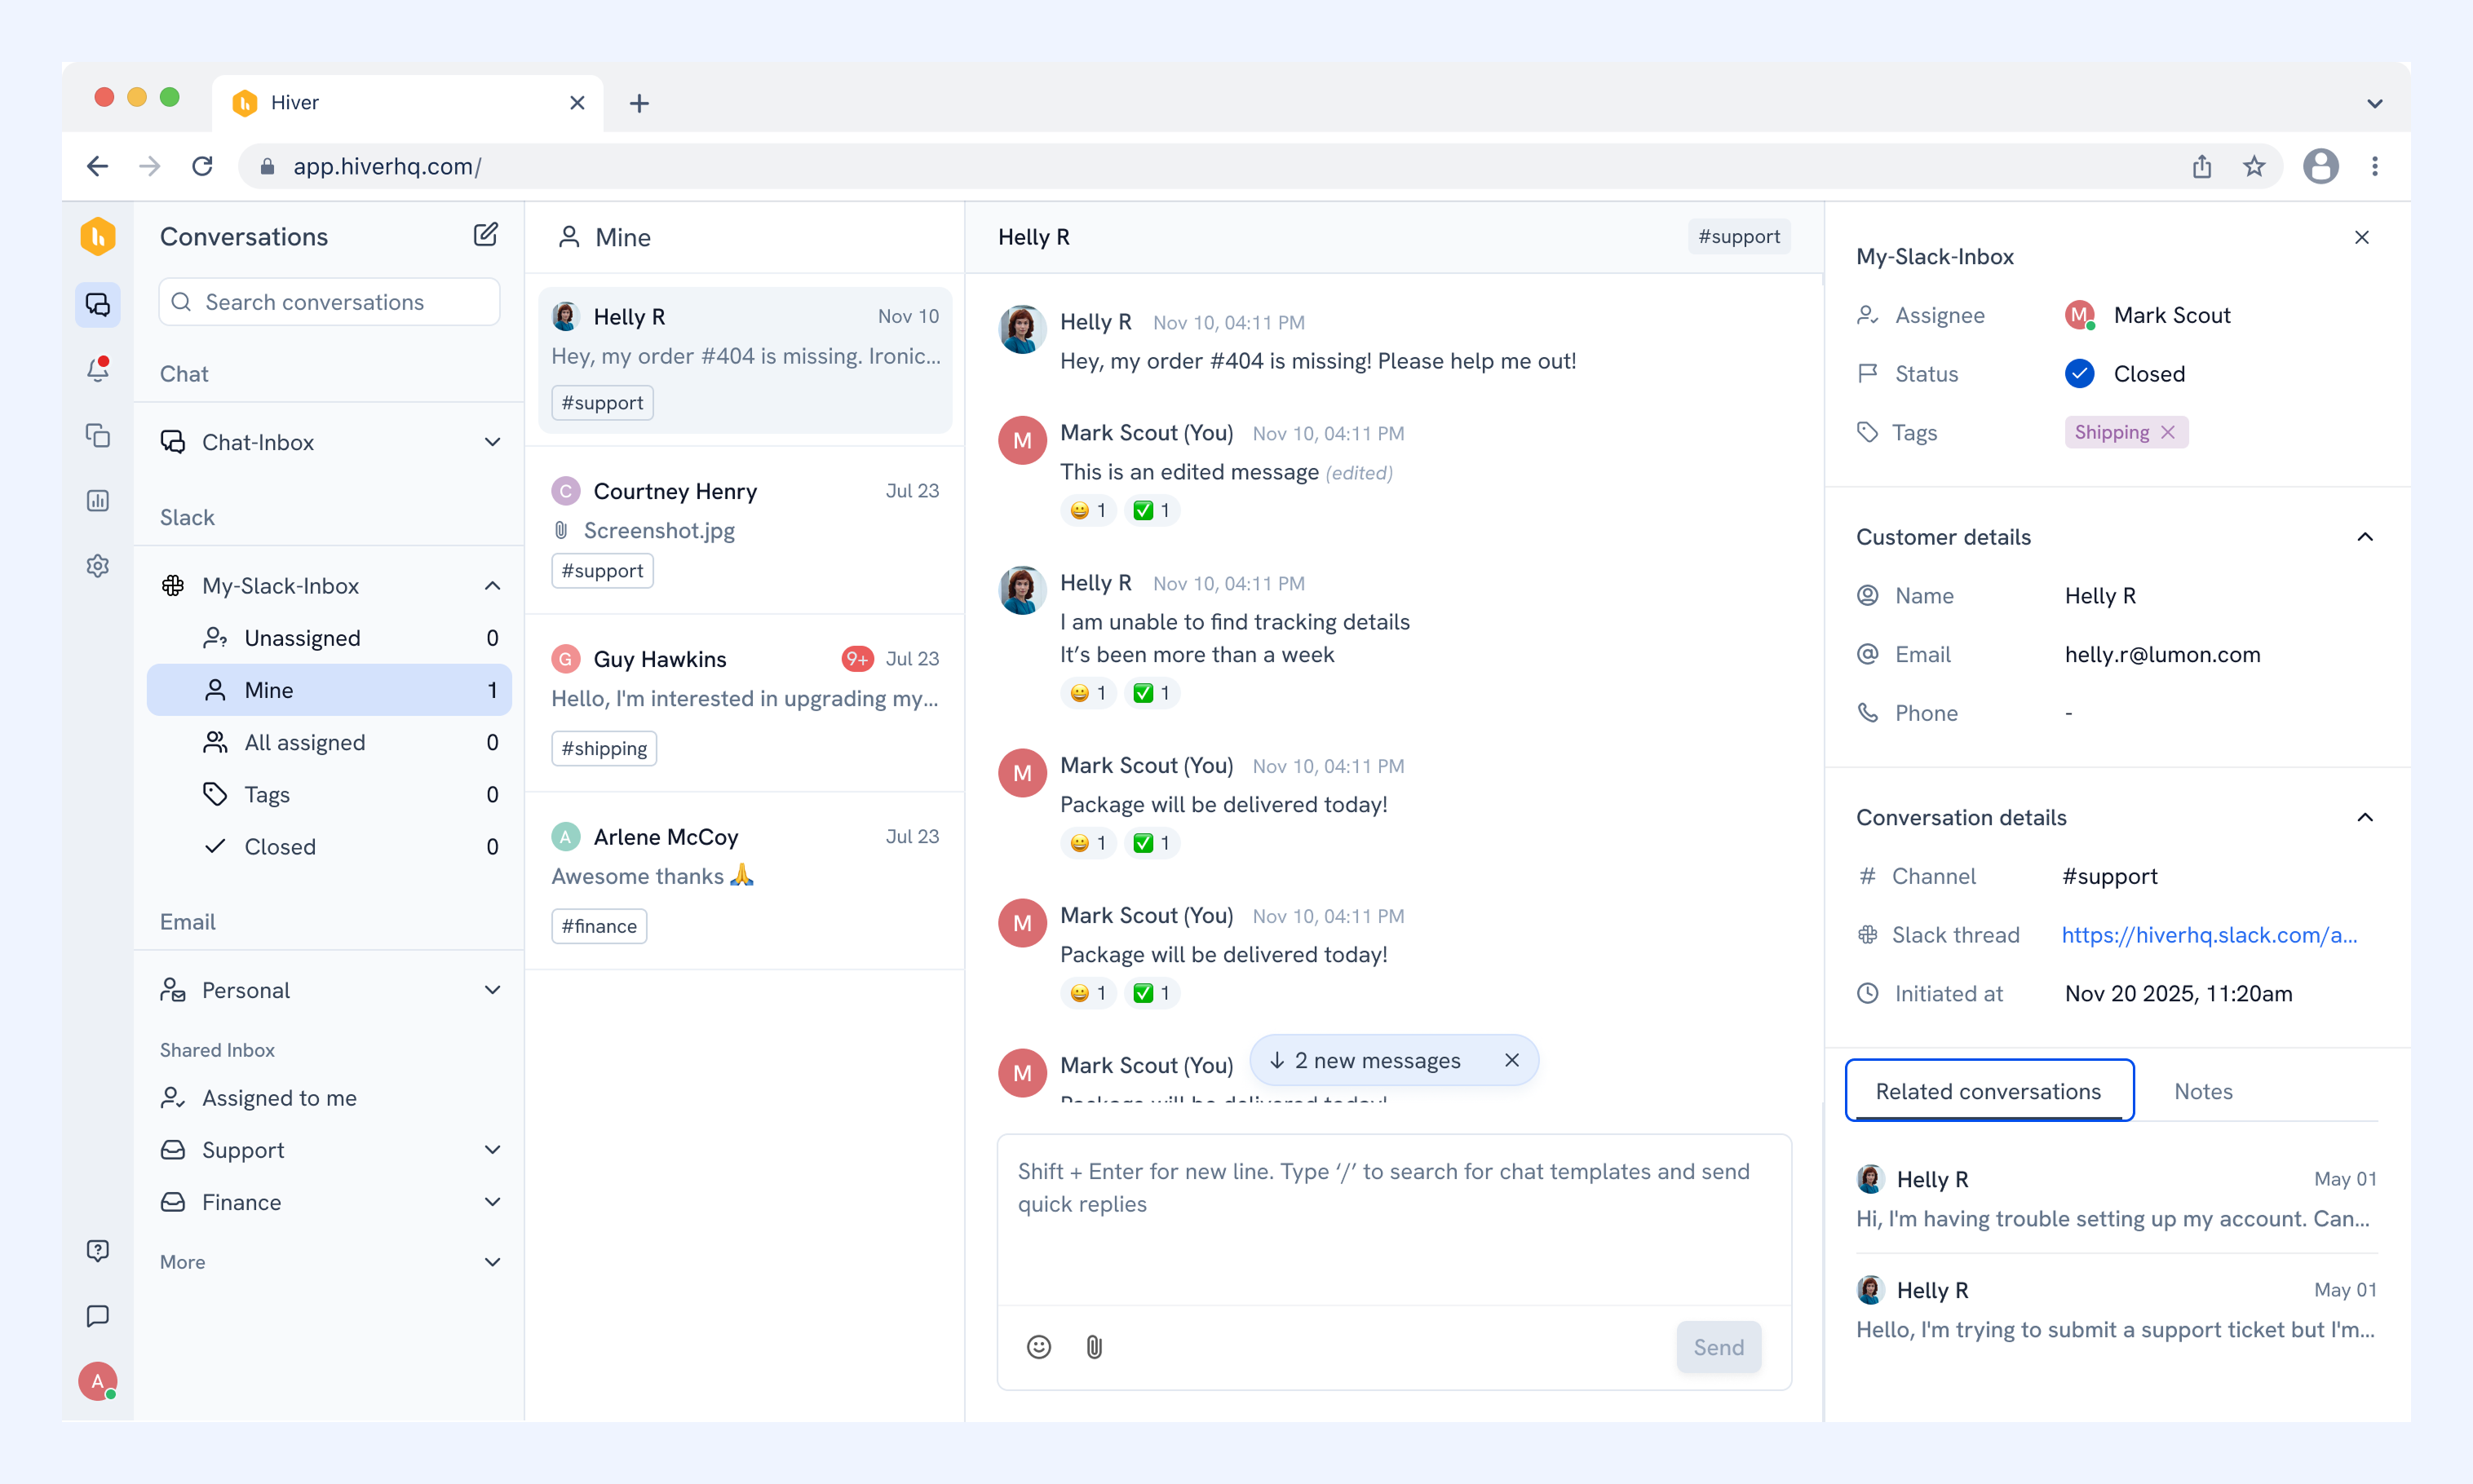Open the Slack thread link

click(x=2209, y=935)
